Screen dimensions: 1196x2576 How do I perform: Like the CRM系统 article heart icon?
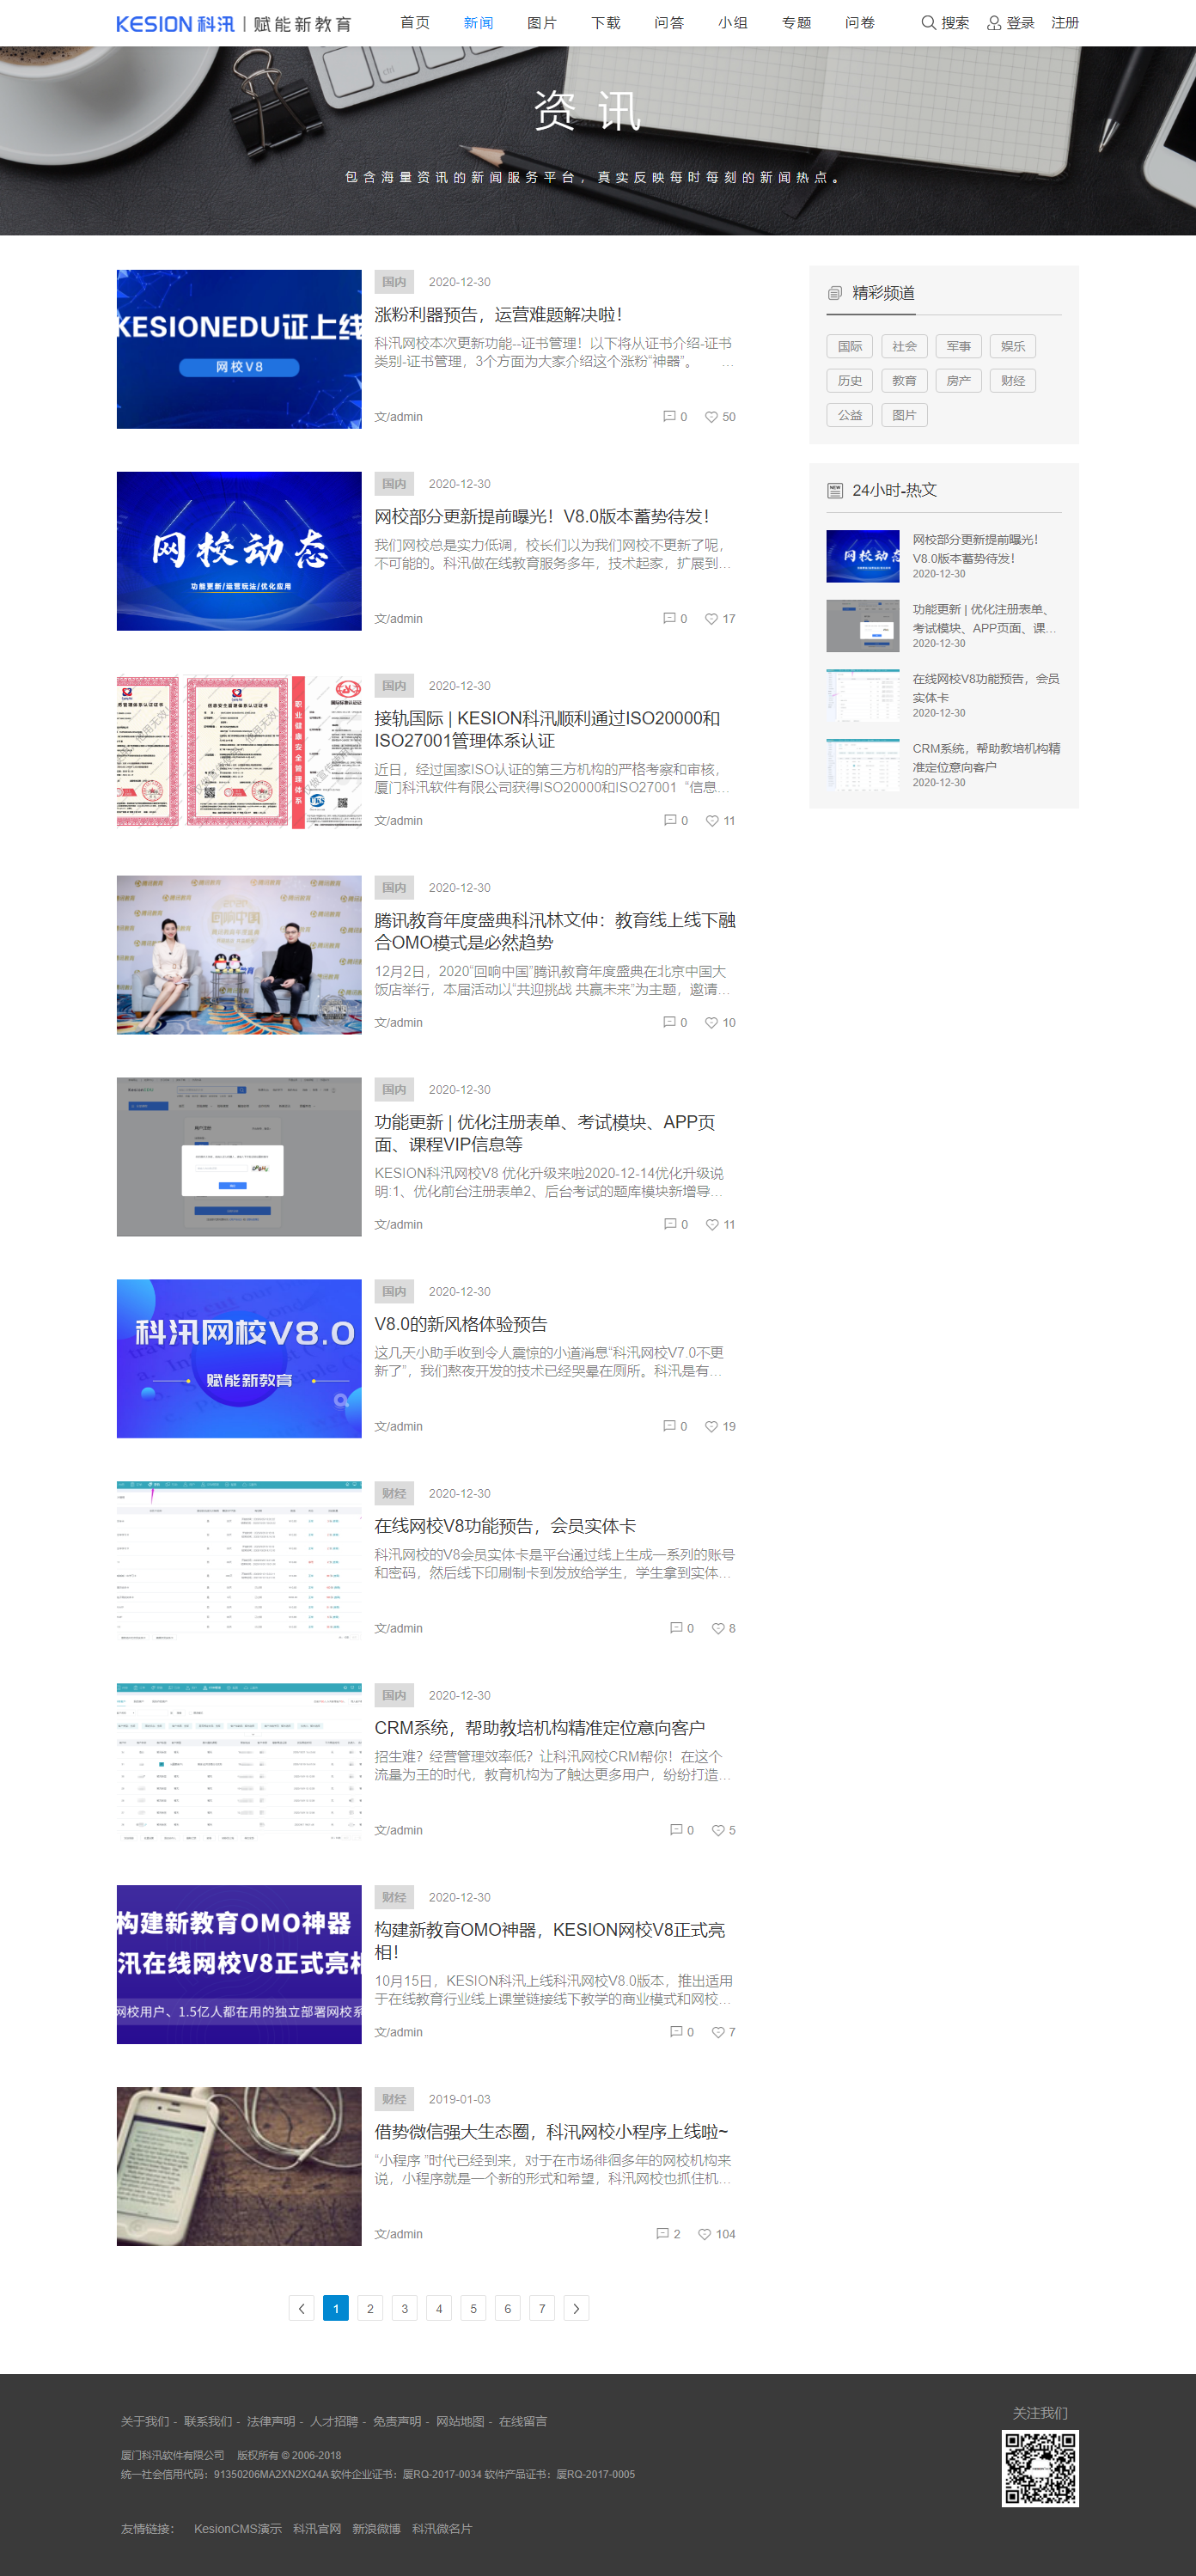click(x=718, y=1831)
